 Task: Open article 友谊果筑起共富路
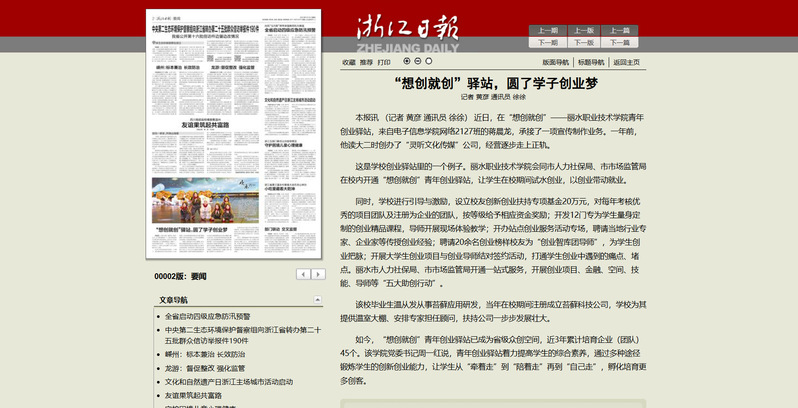pyautogui.click(x=193, y=395)
